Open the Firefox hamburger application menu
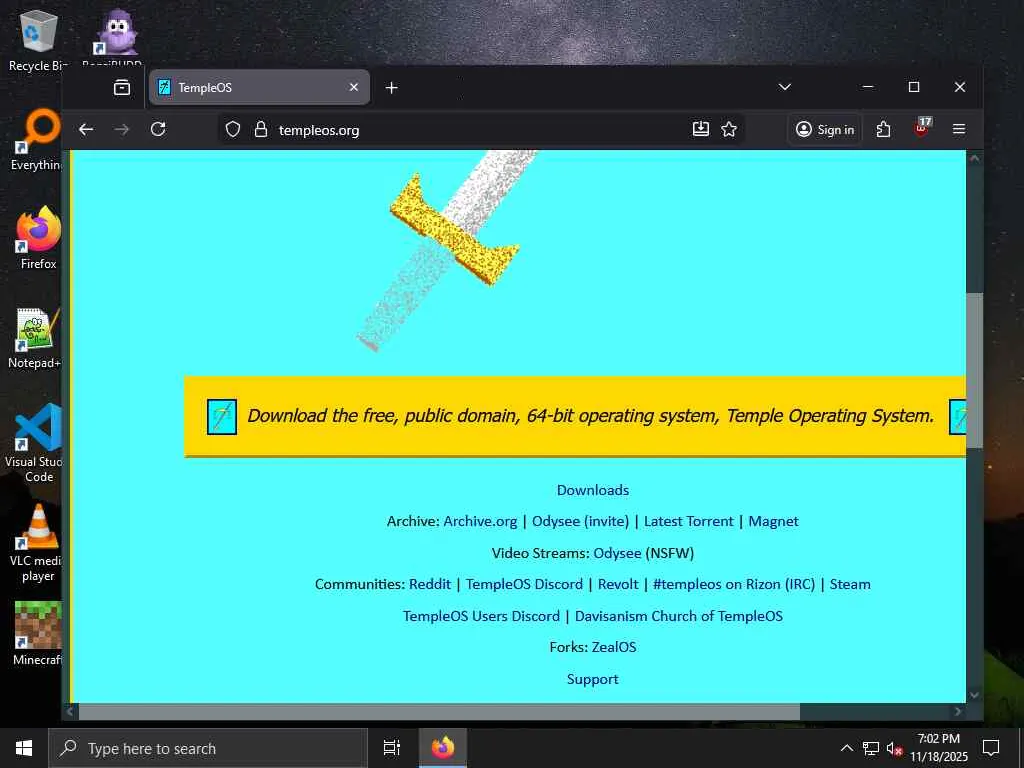This screenshot has width=1024, height=768. click(959, 129)
